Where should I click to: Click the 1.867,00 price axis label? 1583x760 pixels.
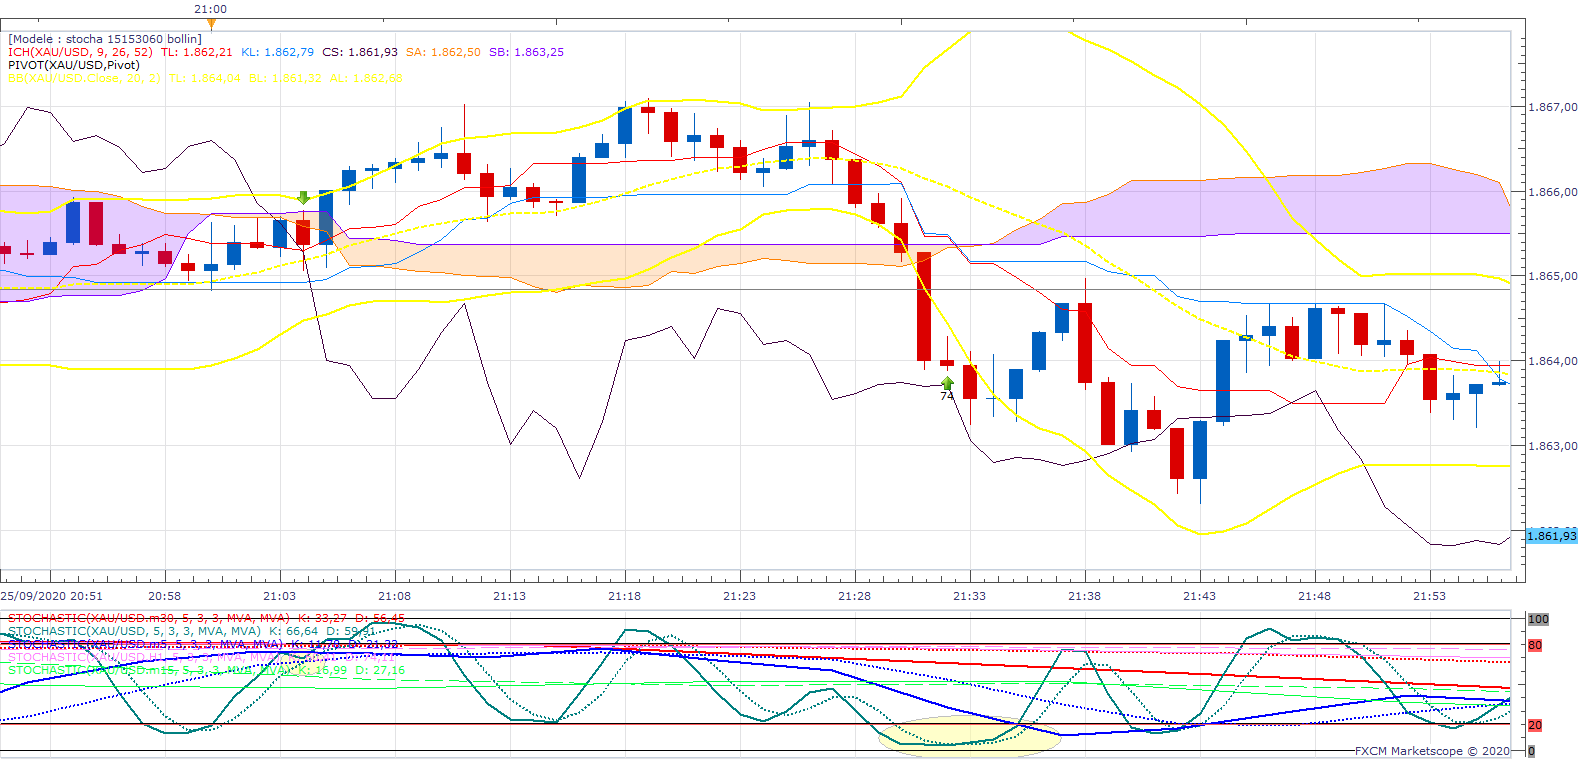1553,107
